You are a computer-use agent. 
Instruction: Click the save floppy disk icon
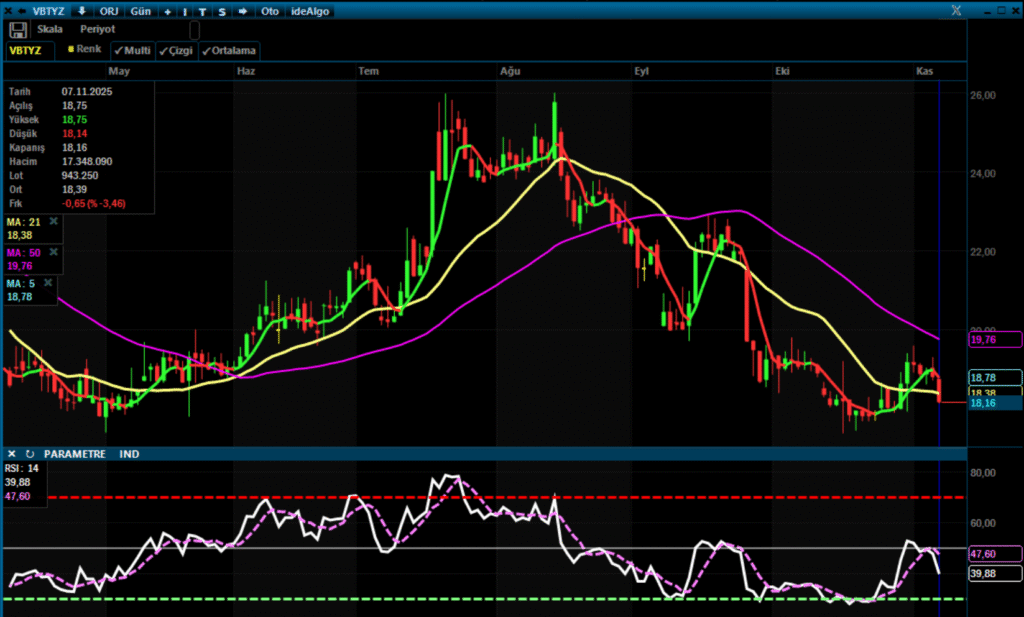[x=18, y=30]
